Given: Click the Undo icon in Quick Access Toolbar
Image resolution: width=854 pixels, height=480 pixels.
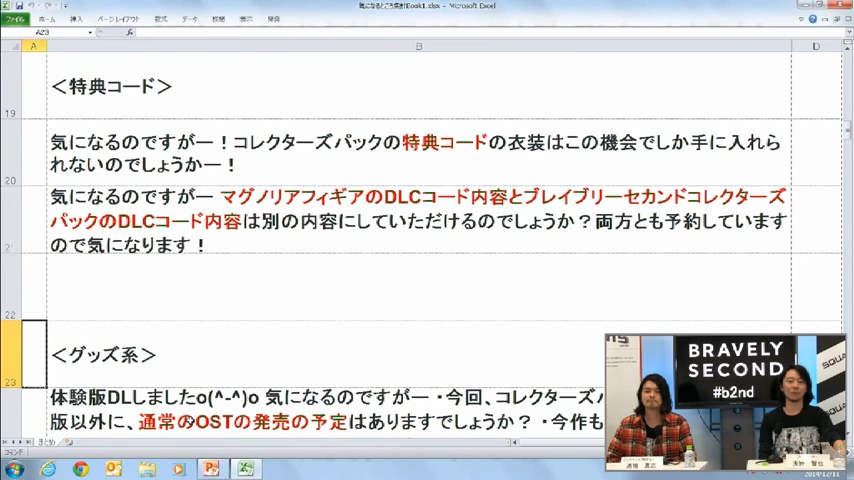Looking at the screenshot, I should coord(32,5).
